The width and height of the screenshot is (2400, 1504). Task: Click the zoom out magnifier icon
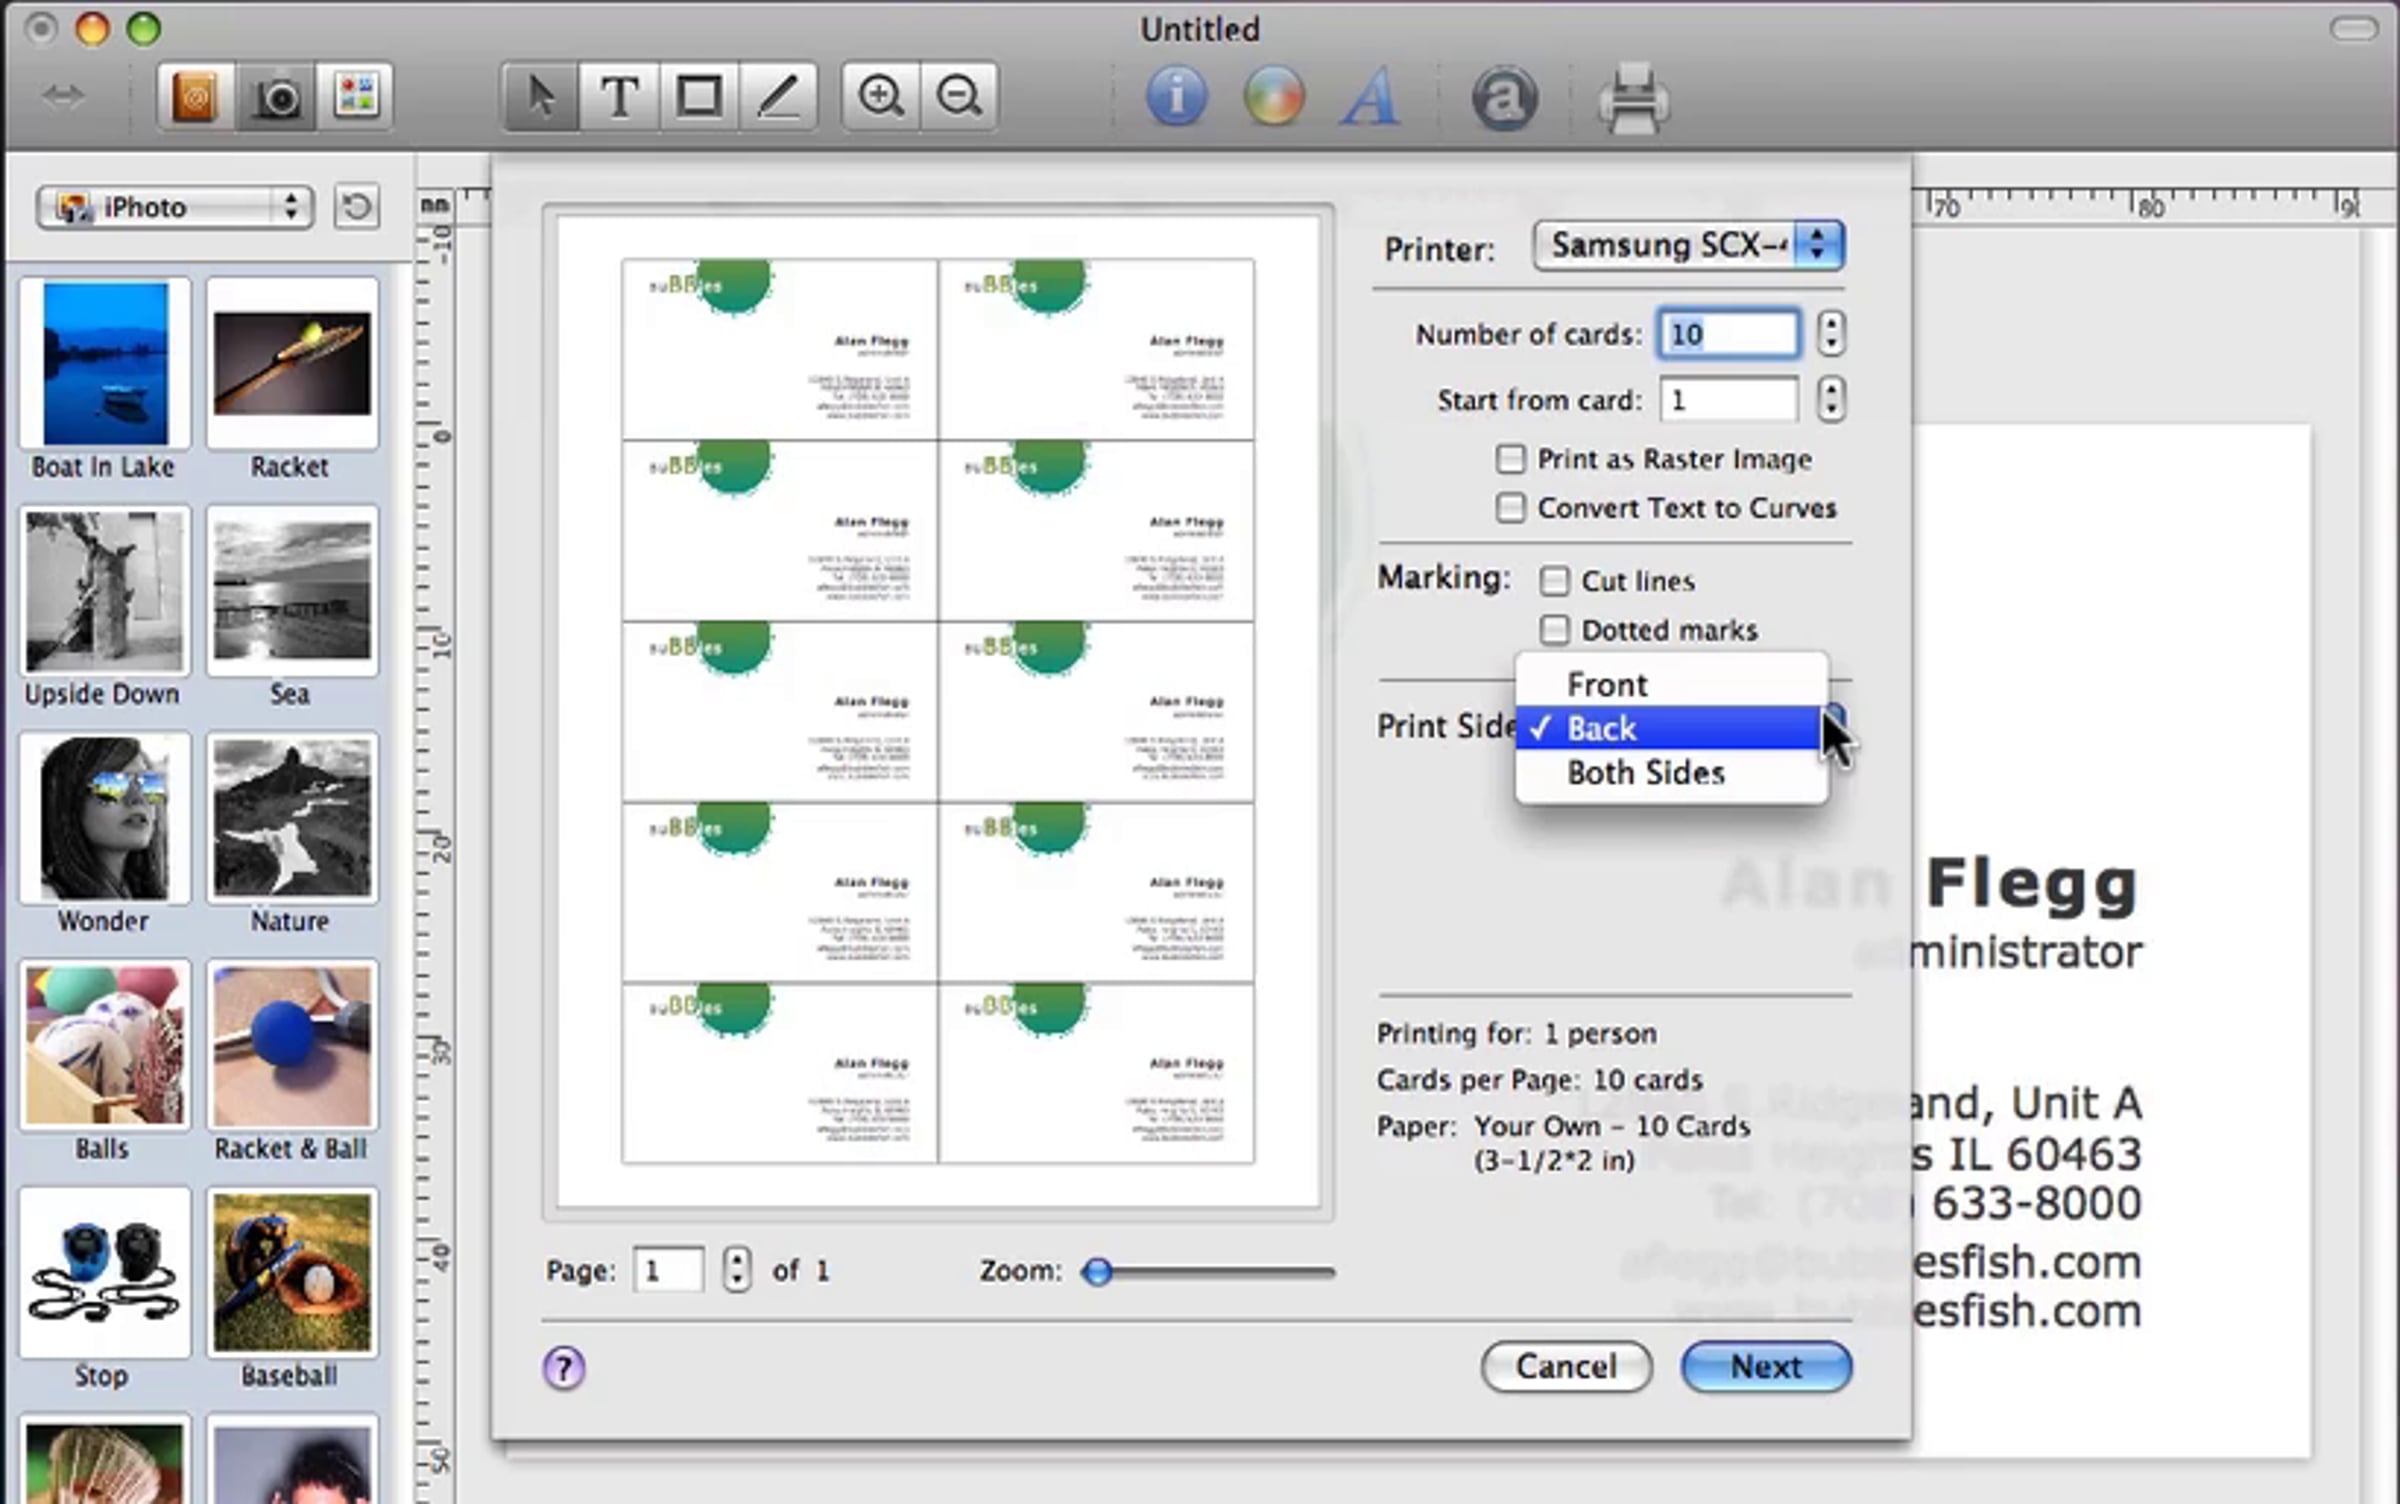[958, 97]
